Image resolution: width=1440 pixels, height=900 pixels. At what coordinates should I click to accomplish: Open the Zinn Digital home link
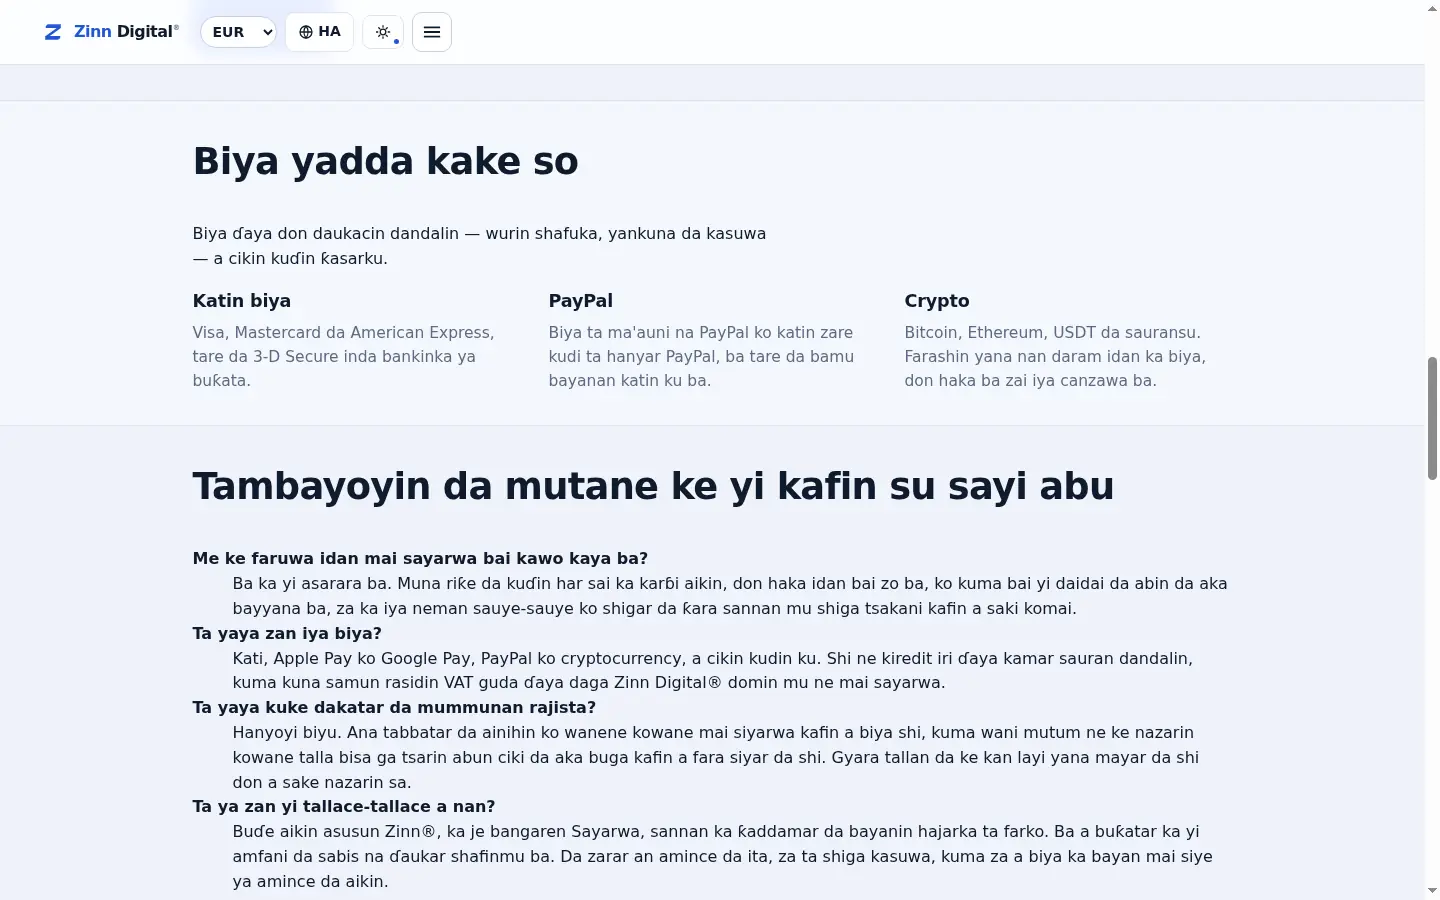pyautogui.click(x=112, y=32)
